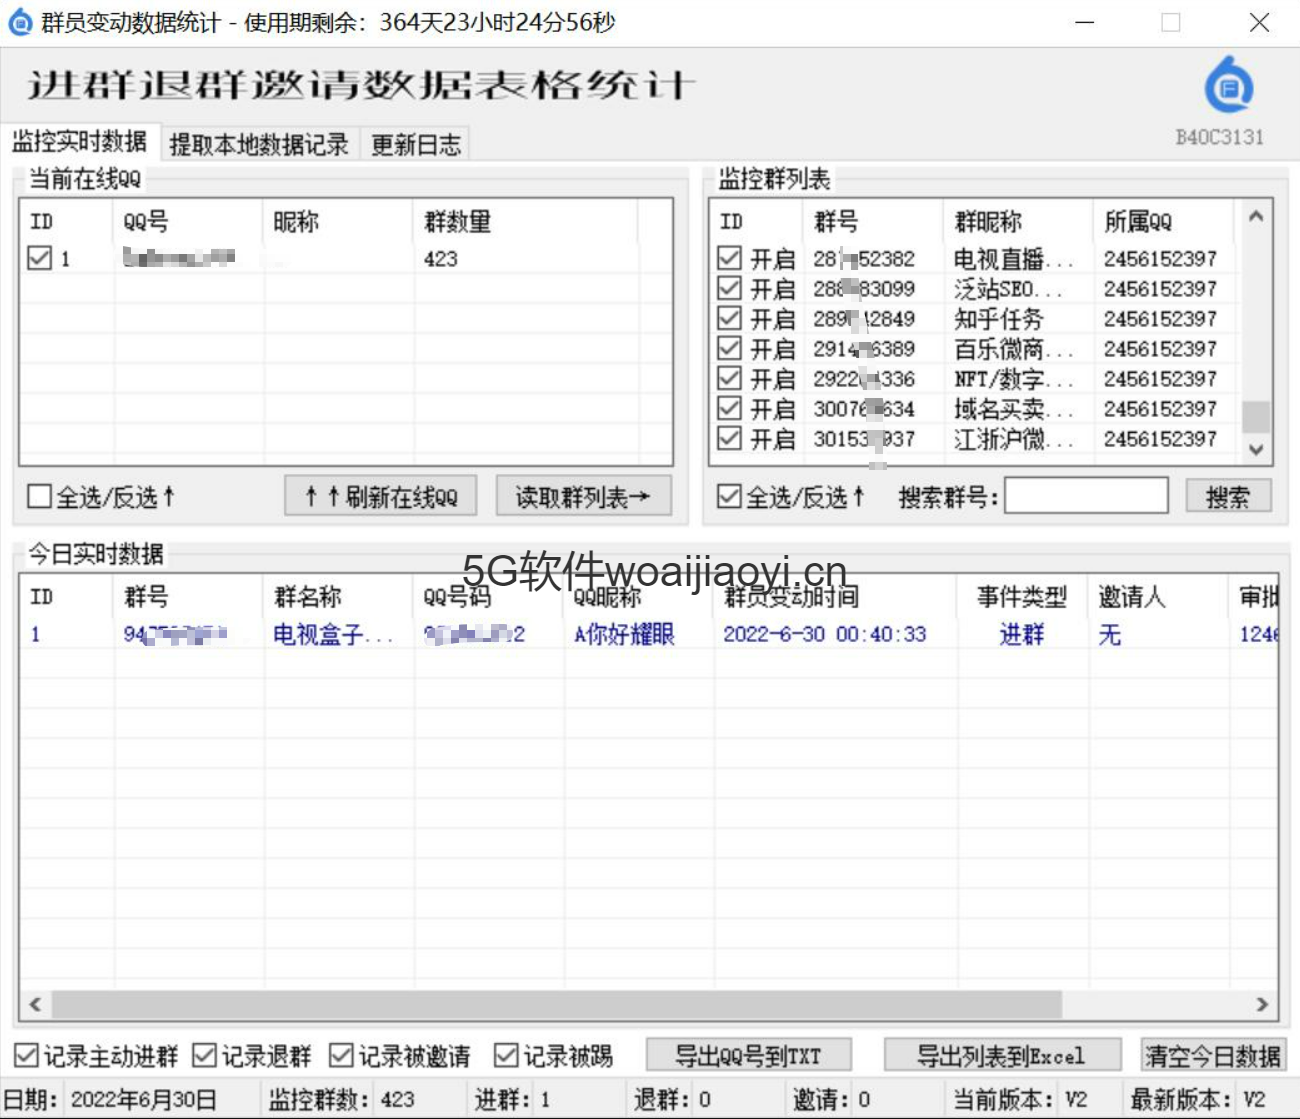
Task: Click group list scrollbar up arrow
Action: pos(1257,216)
